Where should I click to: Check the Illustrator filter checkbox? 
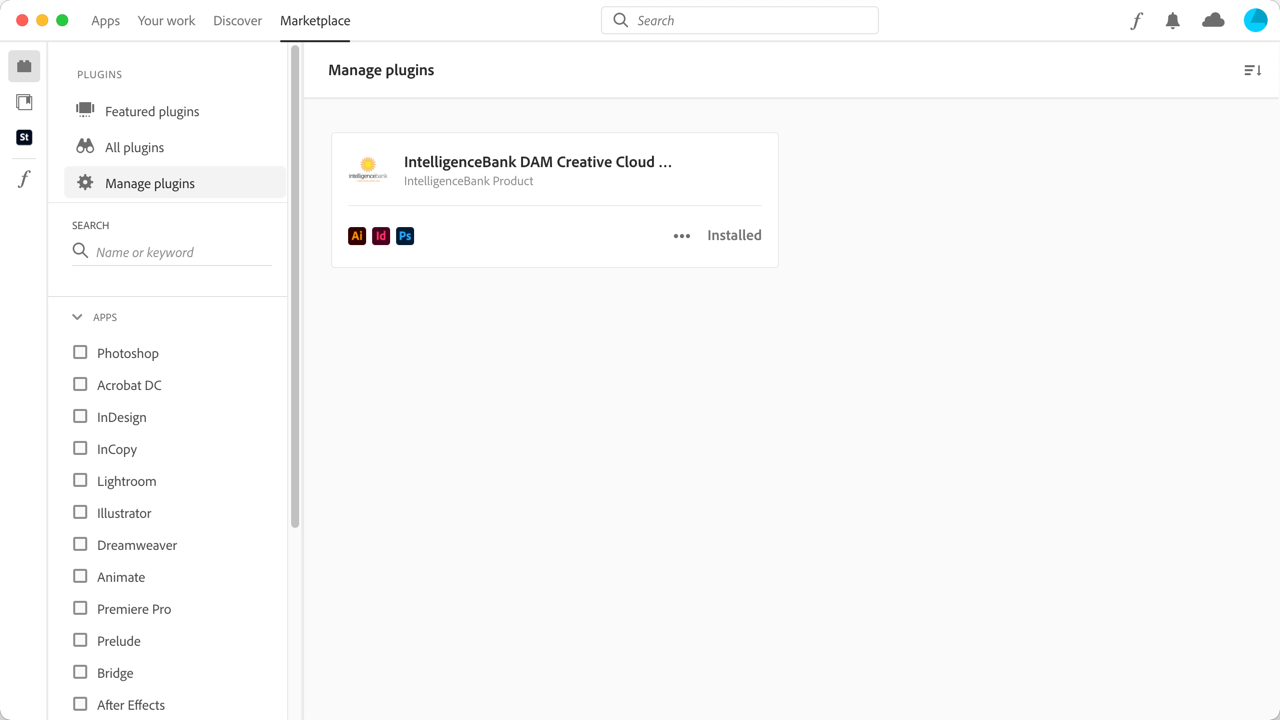(x=80, y=512)
